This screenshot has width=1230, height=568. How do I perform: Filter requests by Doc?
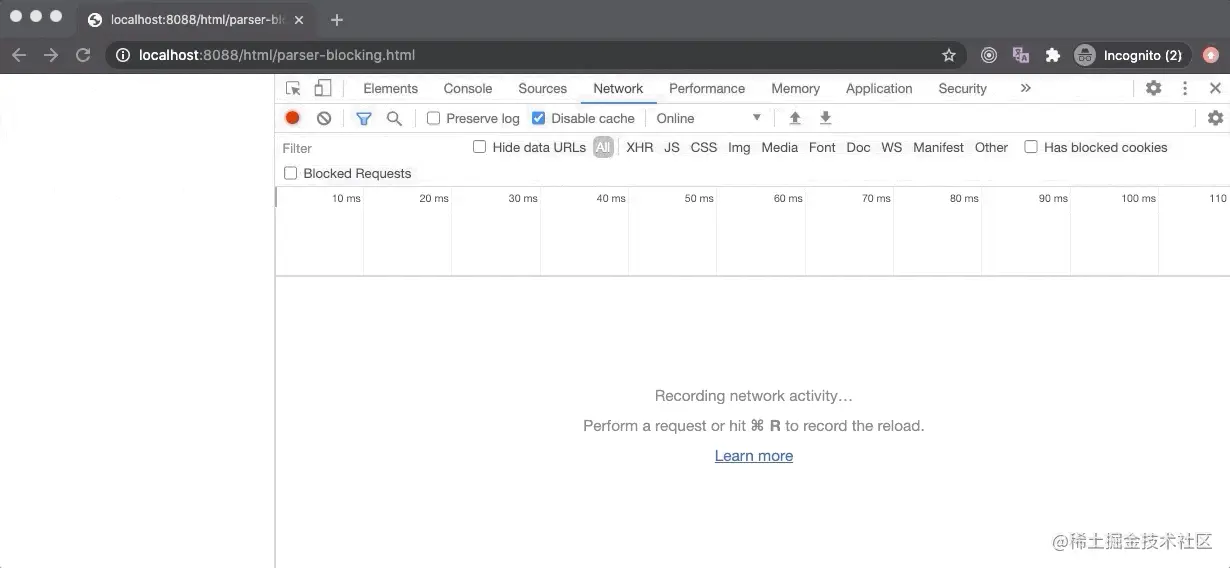point(858,147)
